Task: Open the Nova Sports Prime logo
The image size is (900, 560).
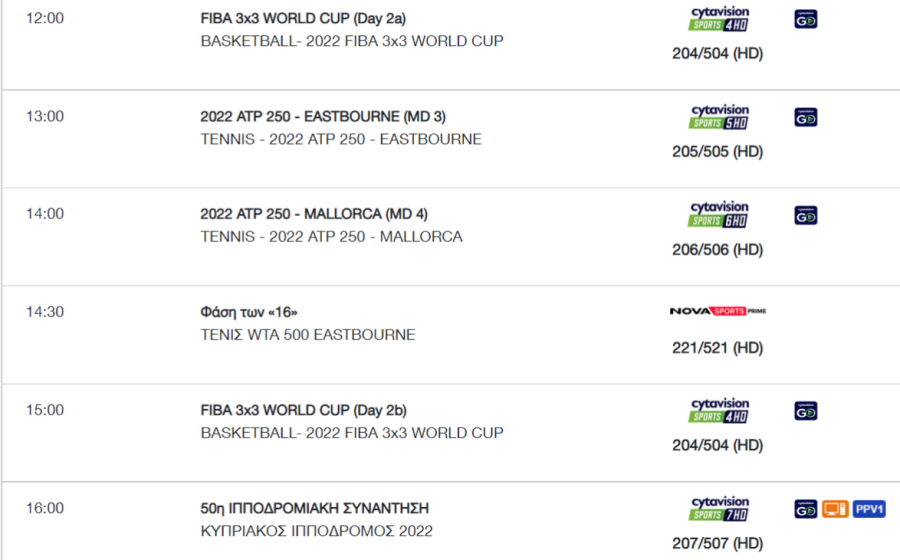Action: point(718,311)
